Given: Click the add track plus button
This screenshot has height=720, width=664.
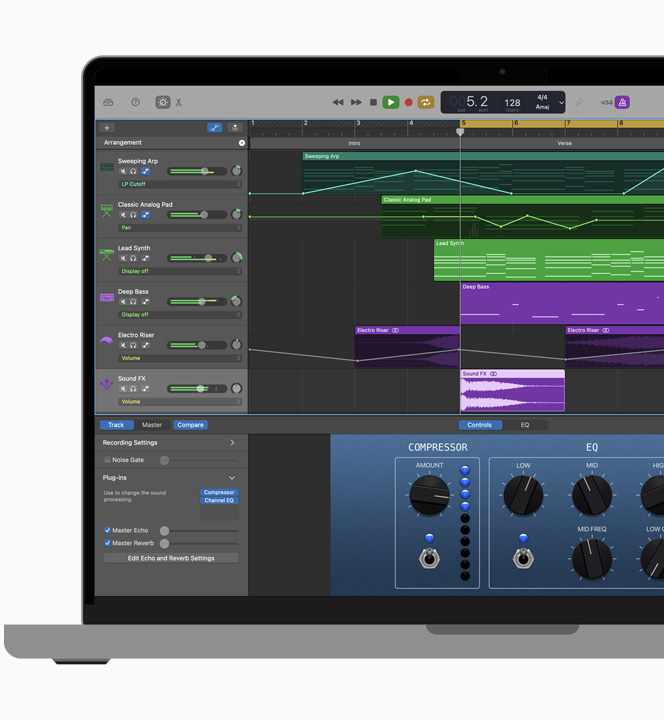Looking at the screenshot, I should pos(107,128).
